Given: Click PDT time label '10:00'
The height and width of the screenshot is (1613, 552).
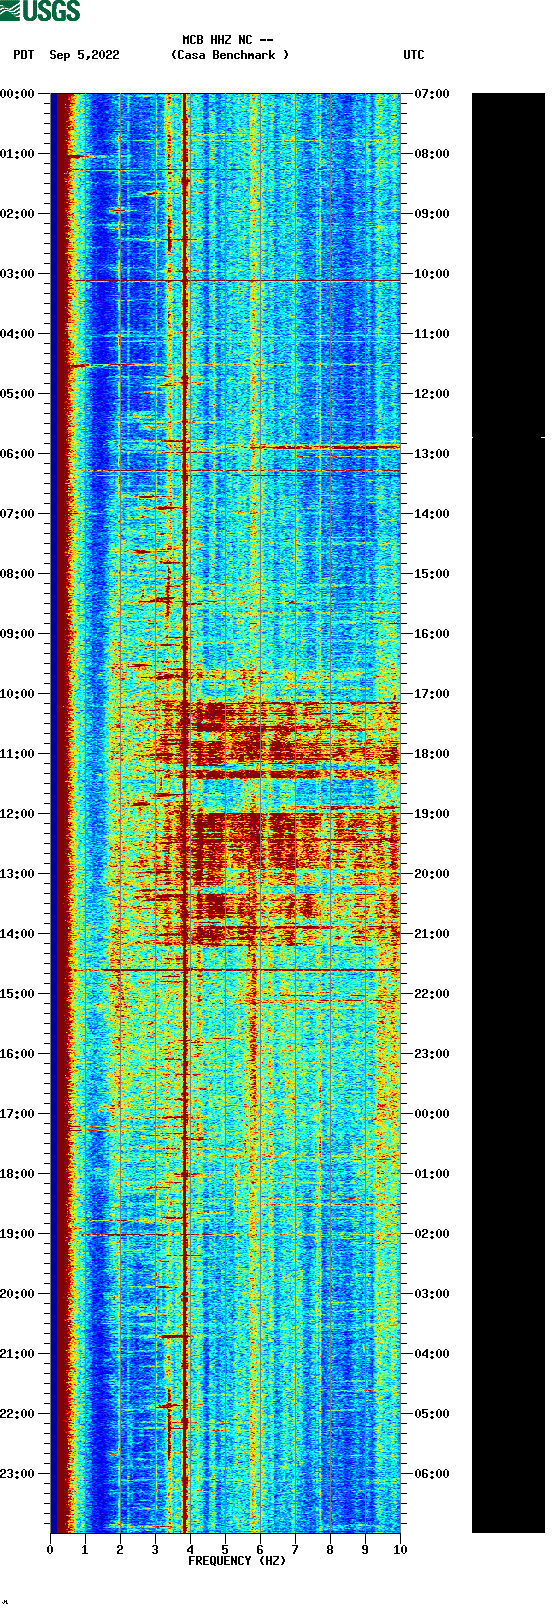Looking at the screenshot, I should 17,694.
